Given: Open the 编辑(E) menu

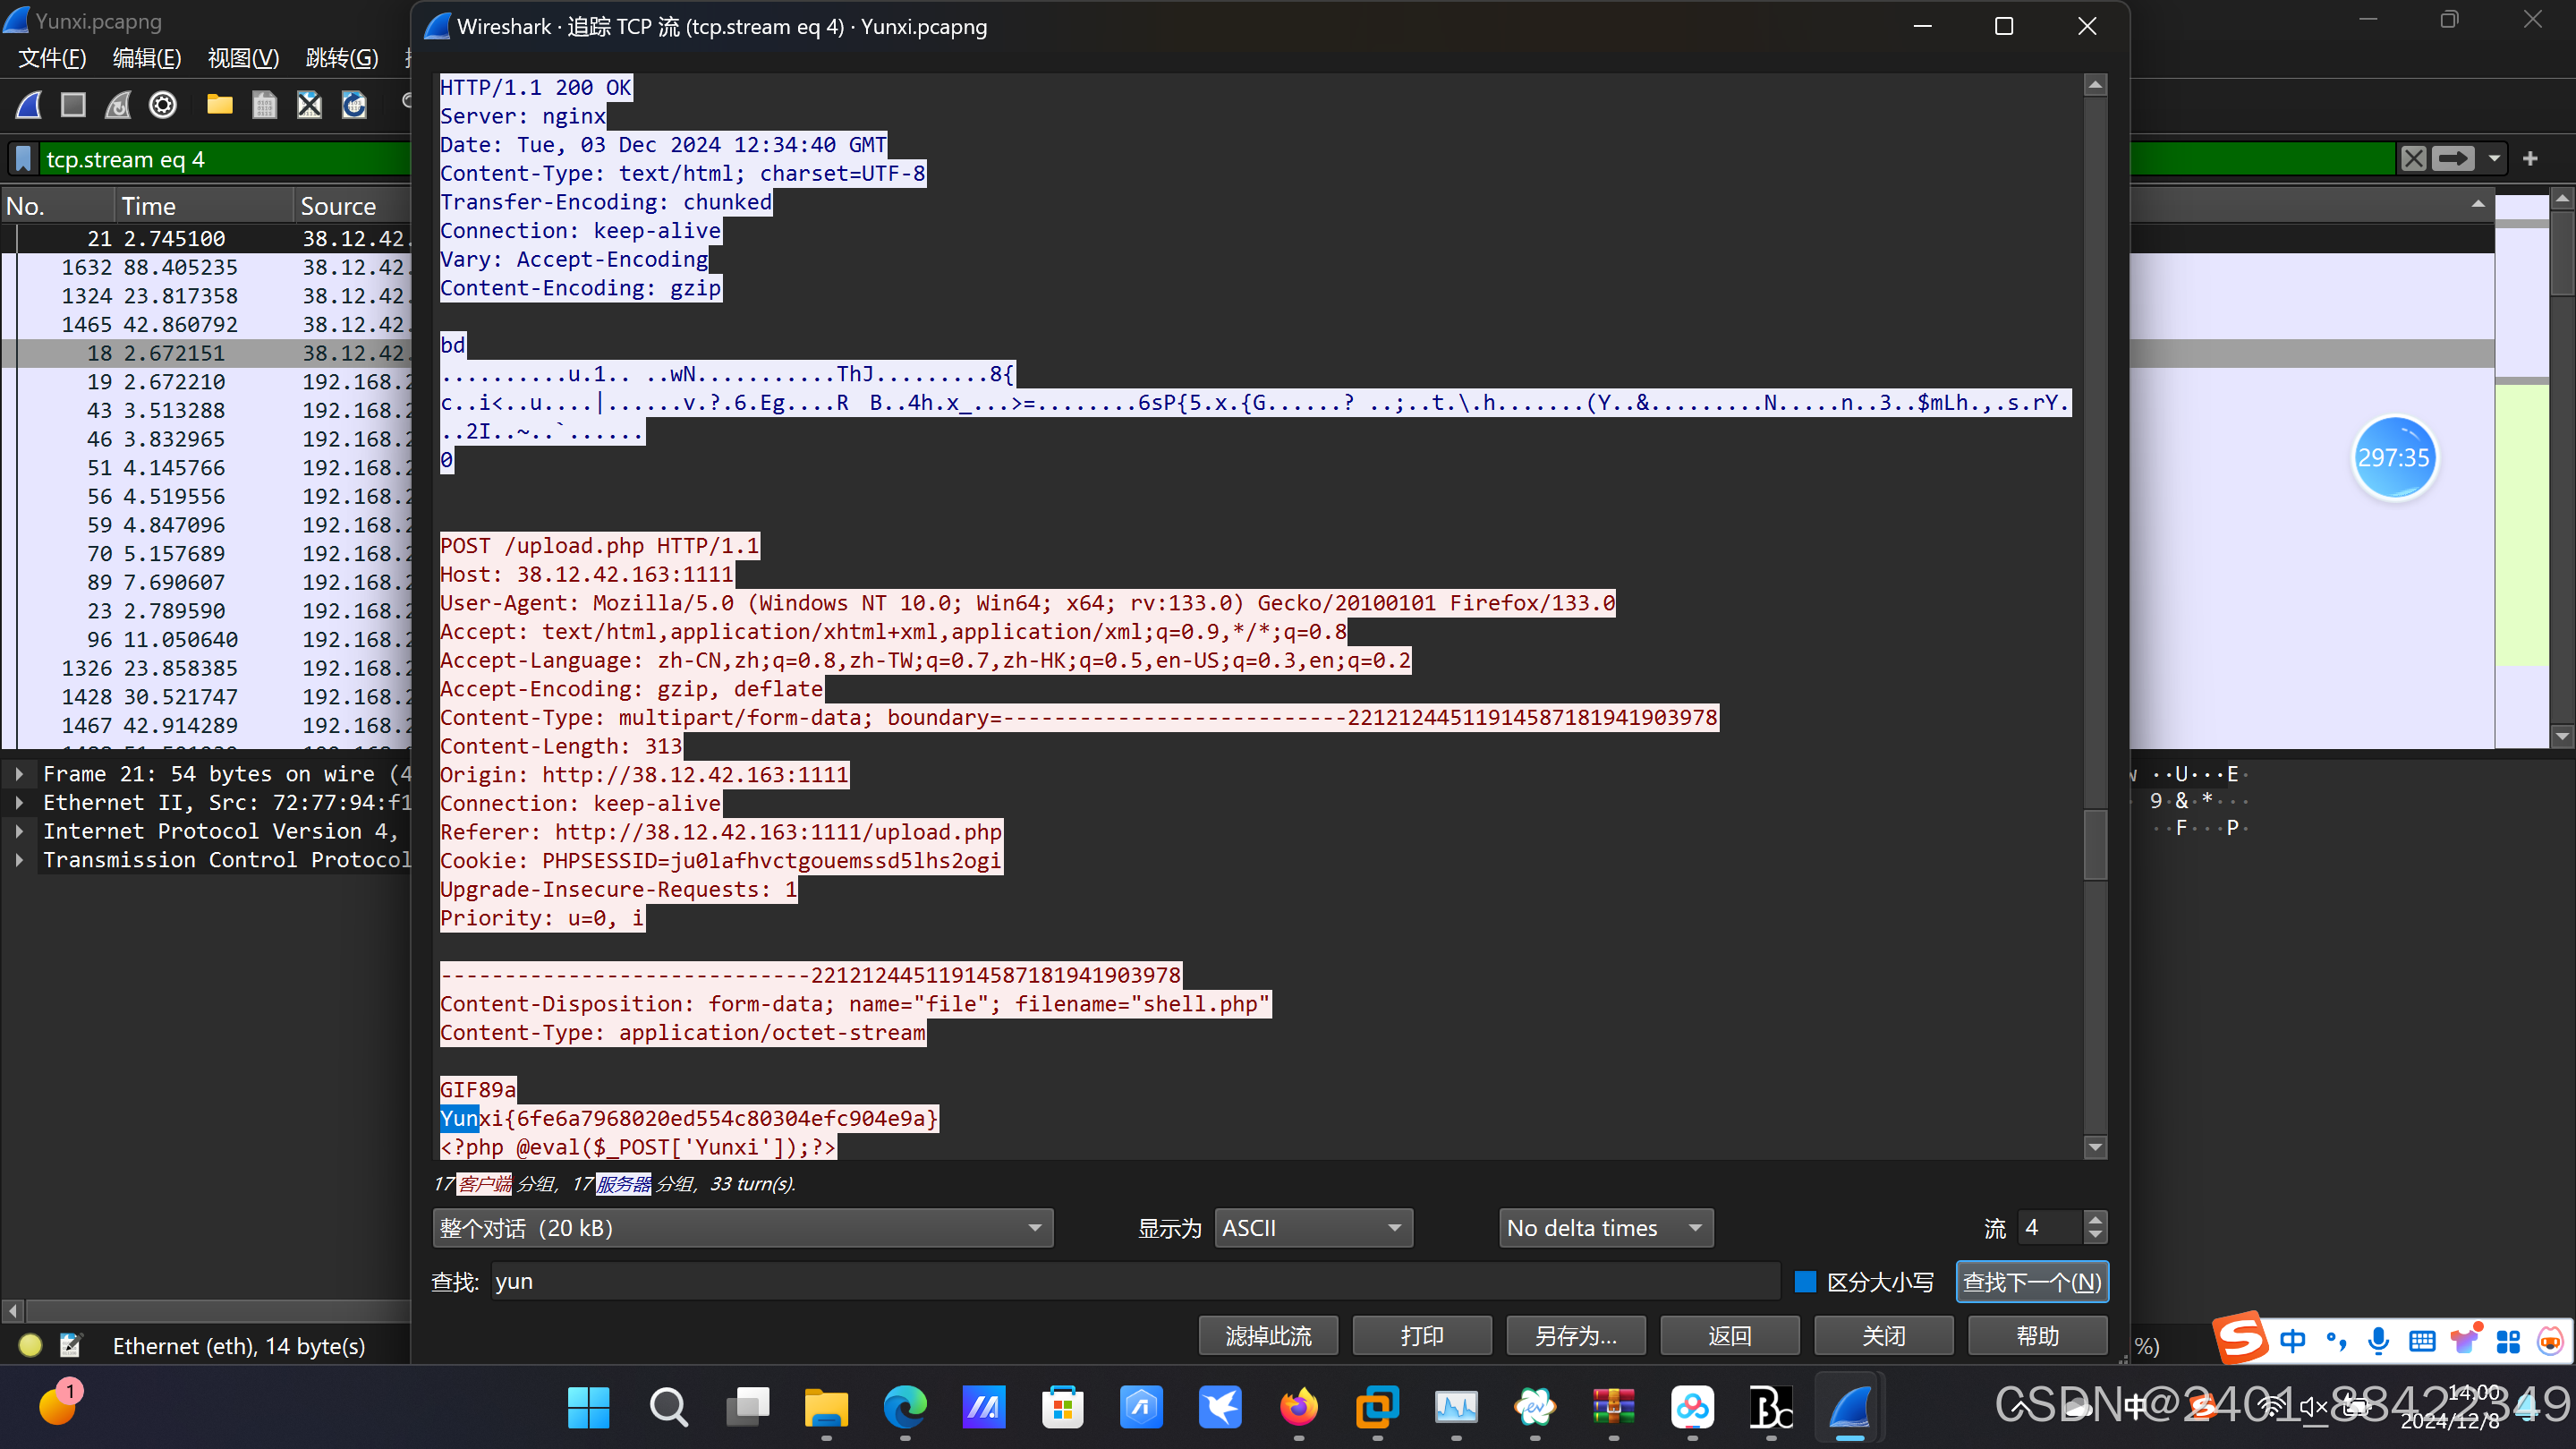Looking at the screenshot, I should pyautogui.click(x=147, y=58).
